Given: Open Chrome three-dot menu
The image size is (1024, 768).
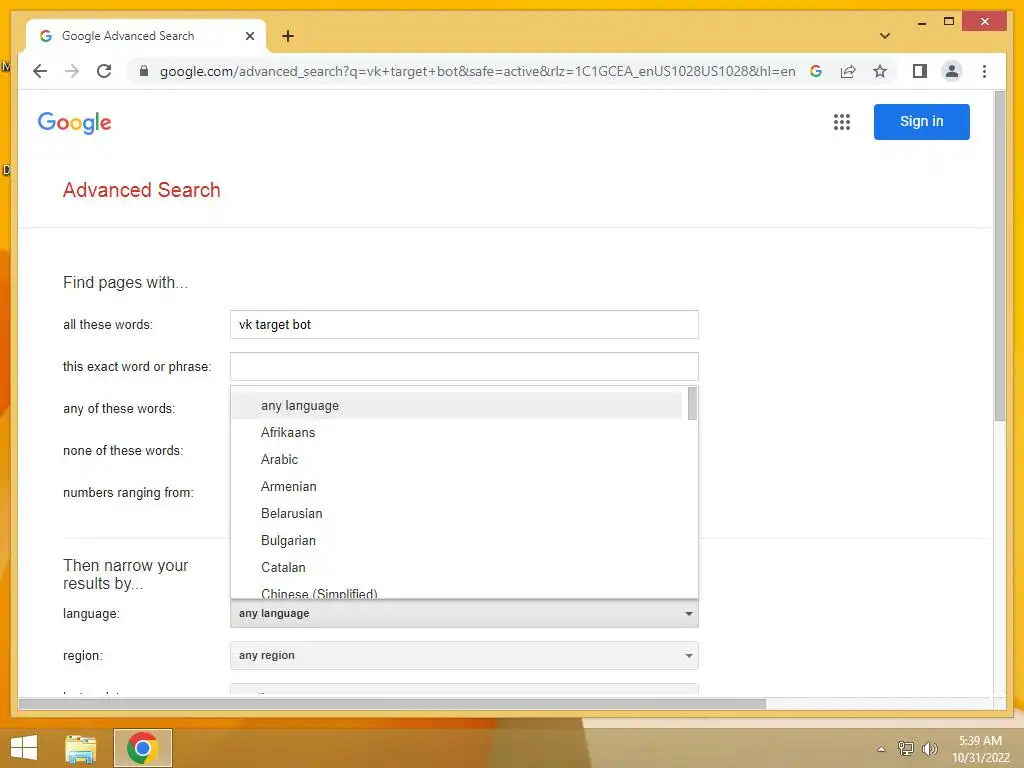Looking at the screenshot, I should (x=984, y=71).
